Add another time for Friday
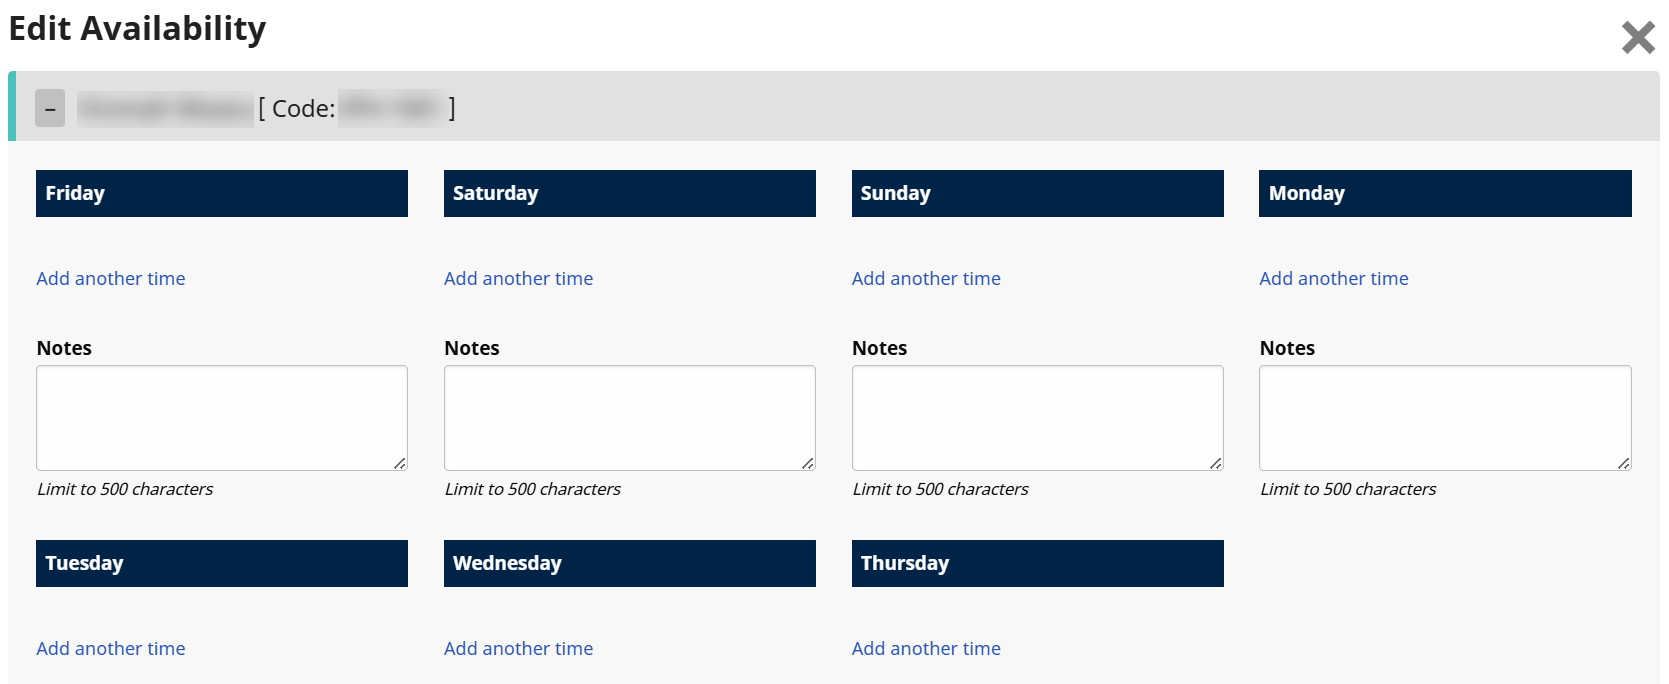This screenshot has height=684, width=1669. coord(111,279)
